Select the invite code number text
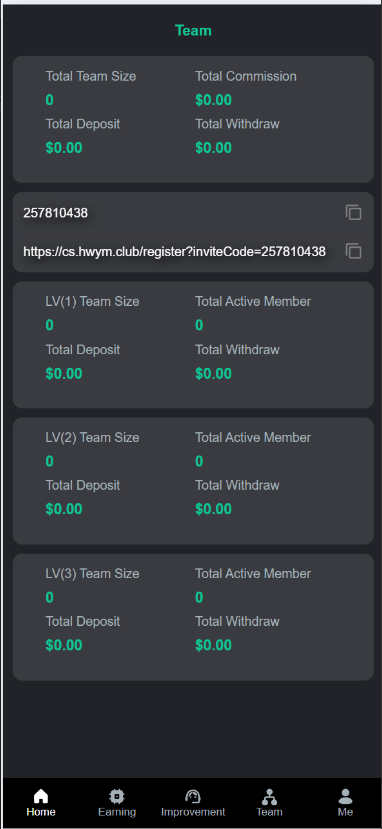382x829 pixels. (x=55, y=213)
